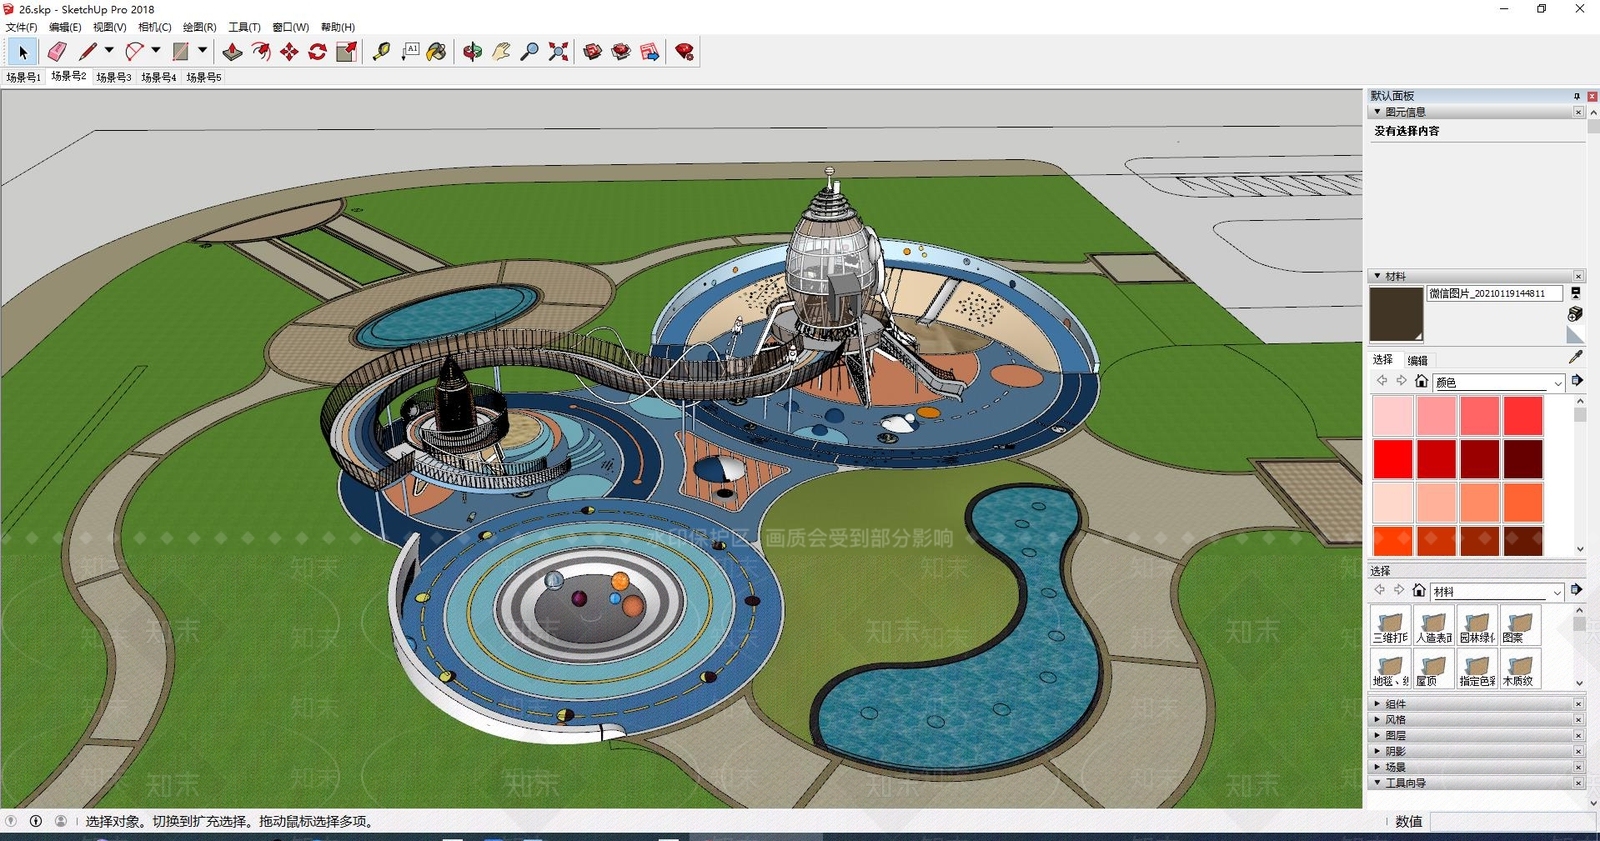Choose the Arc drawing tool

[x=134, y=52]
